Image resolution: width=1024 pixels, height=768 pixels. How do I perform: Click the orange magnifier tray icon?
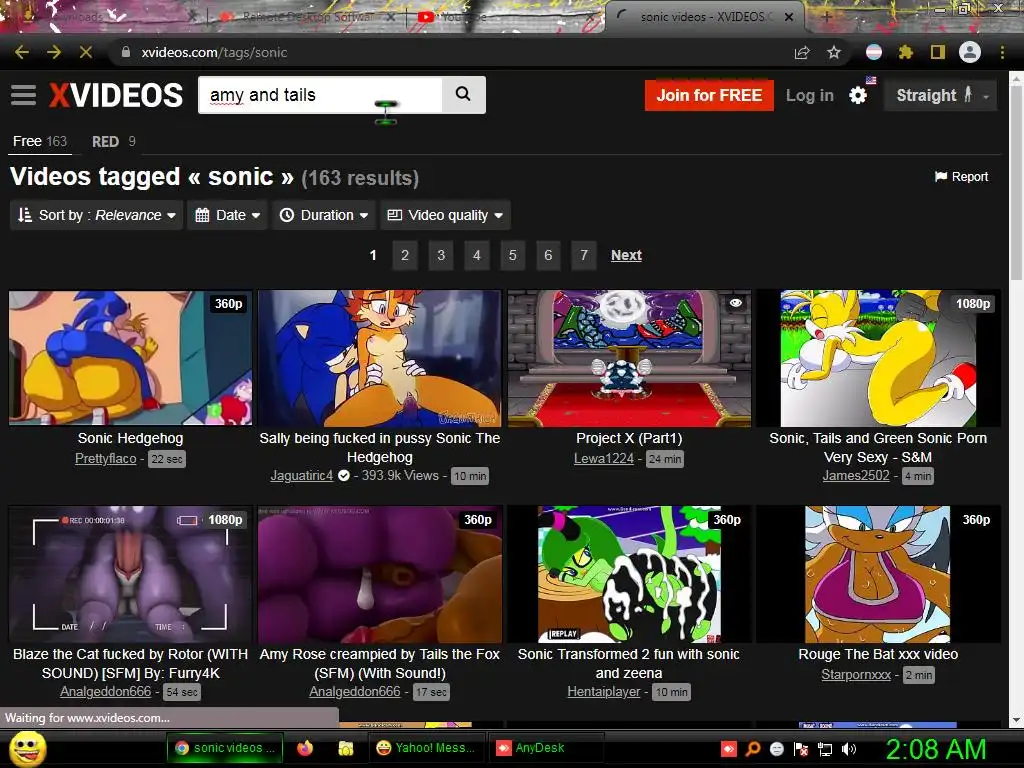tap(752, 749)
